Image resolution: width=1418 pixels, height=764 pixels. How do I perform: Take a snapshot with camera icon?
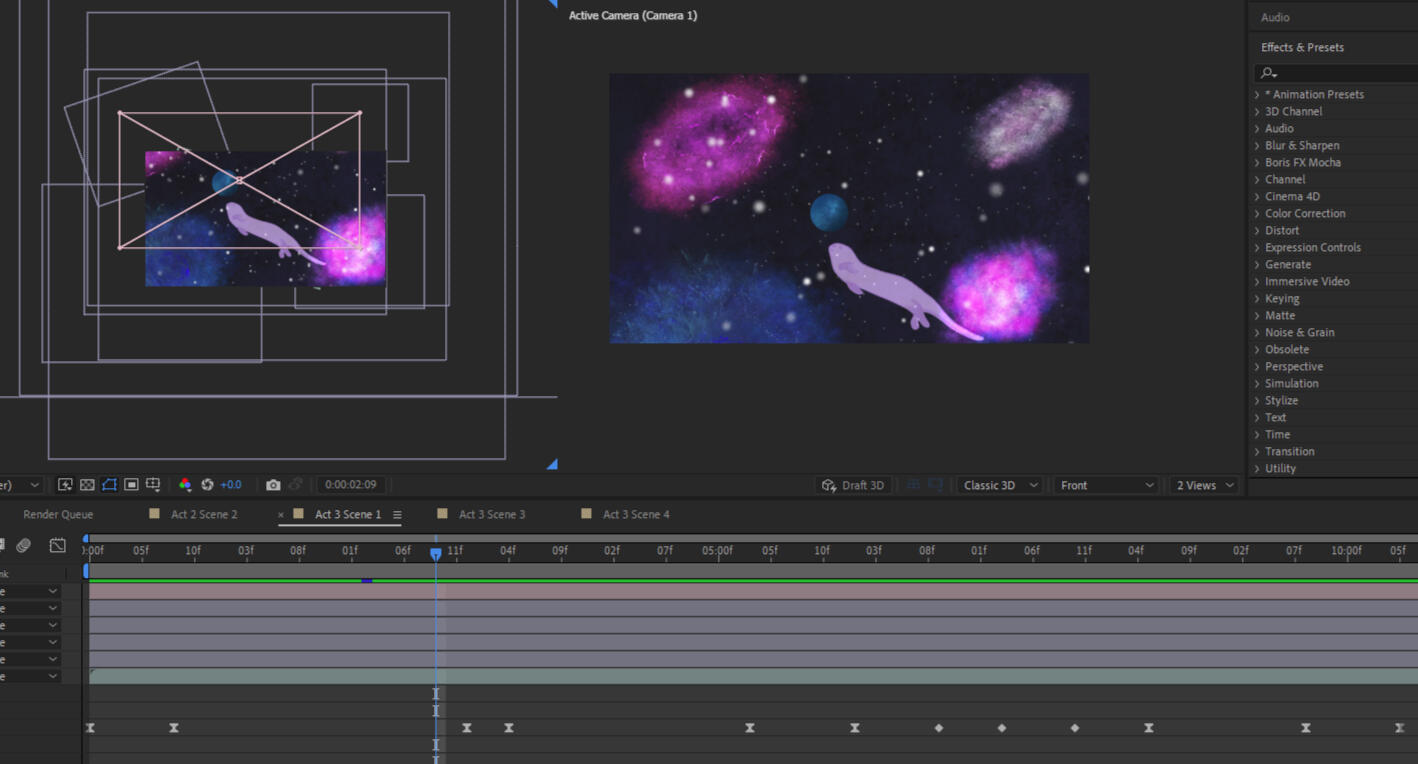pos(273,485)
